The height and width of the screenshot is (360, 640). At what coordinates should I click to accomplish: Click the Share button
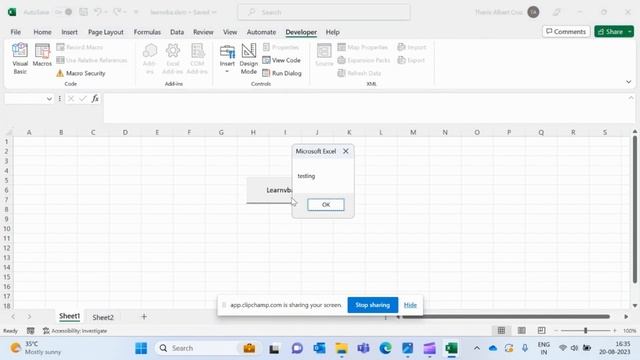point(610,31)
